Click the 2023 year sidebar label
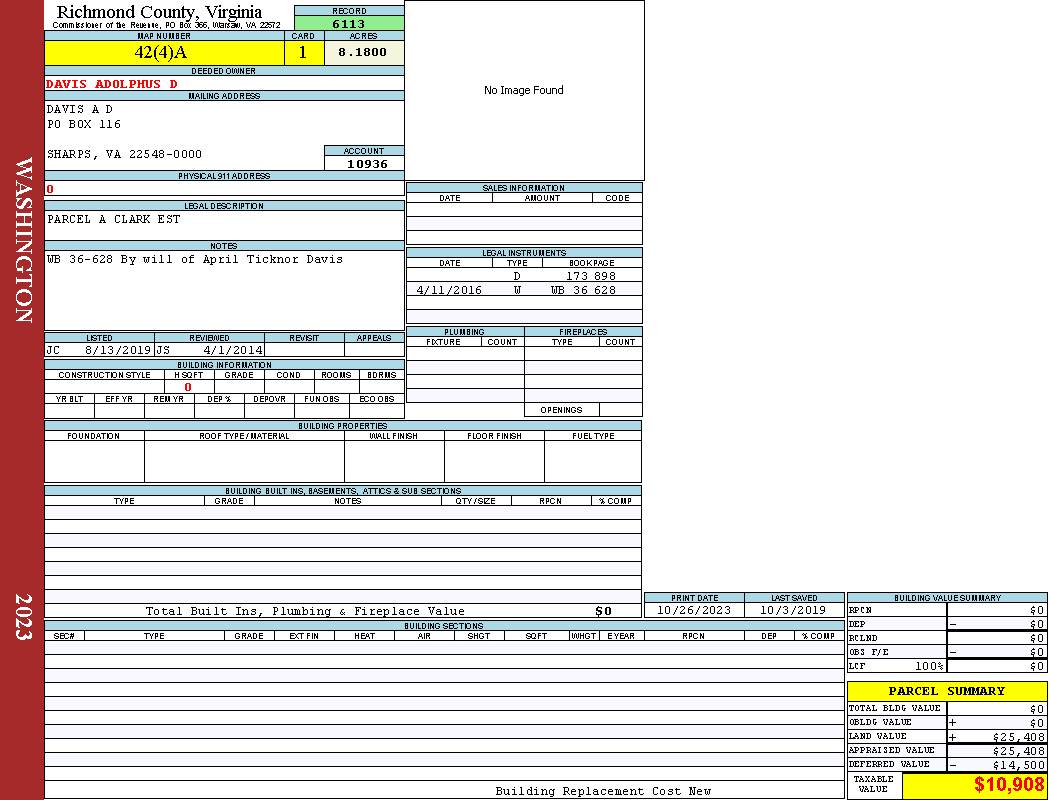 23,617
